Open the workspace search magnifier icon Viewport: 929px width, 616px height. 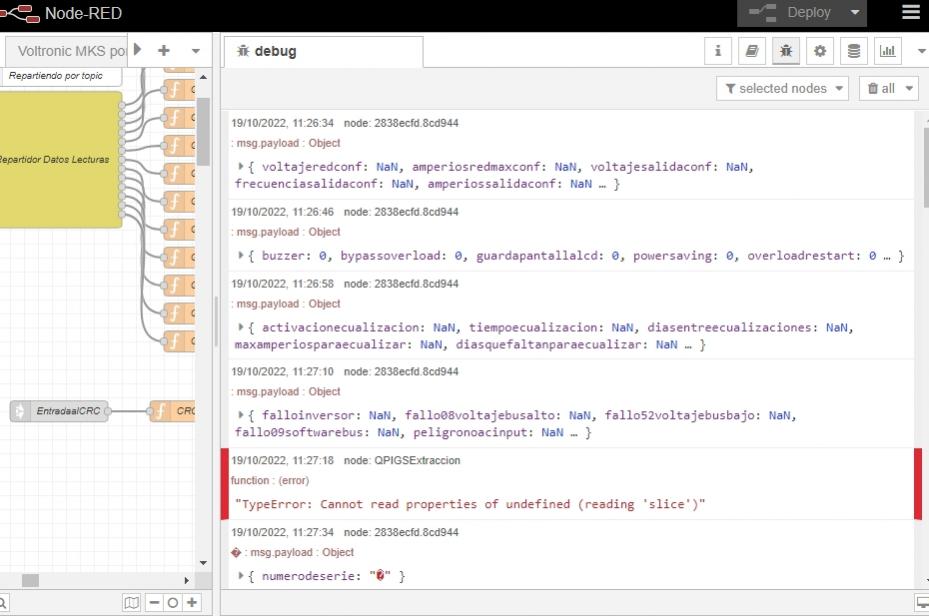click(3, 603)
